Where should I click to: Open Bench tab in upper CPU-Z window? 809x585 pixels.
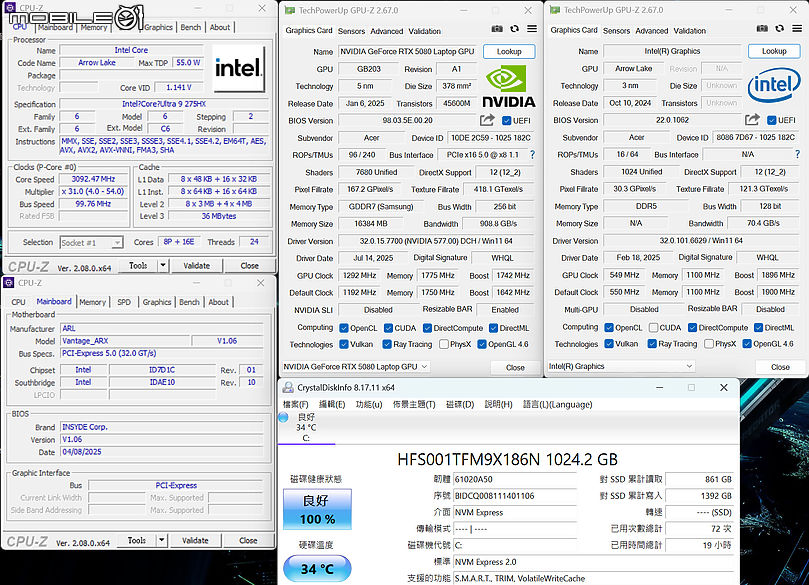point(190,27)
